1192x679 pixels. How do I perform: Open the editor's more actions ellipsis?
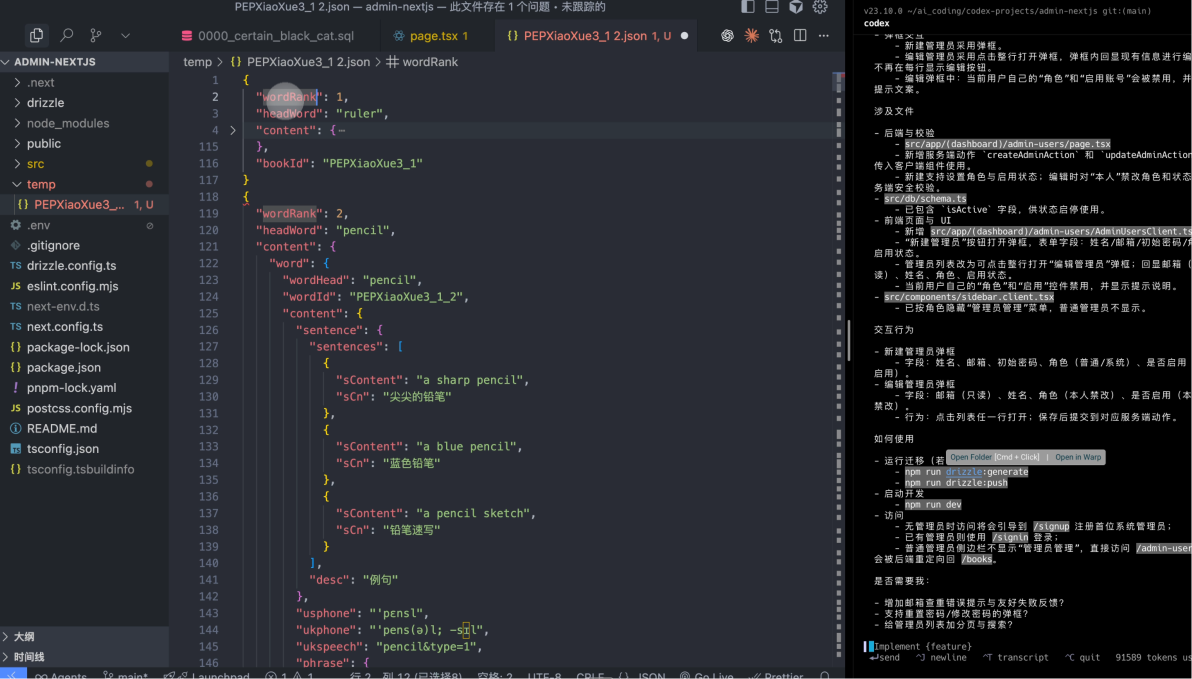pos(825,35)
